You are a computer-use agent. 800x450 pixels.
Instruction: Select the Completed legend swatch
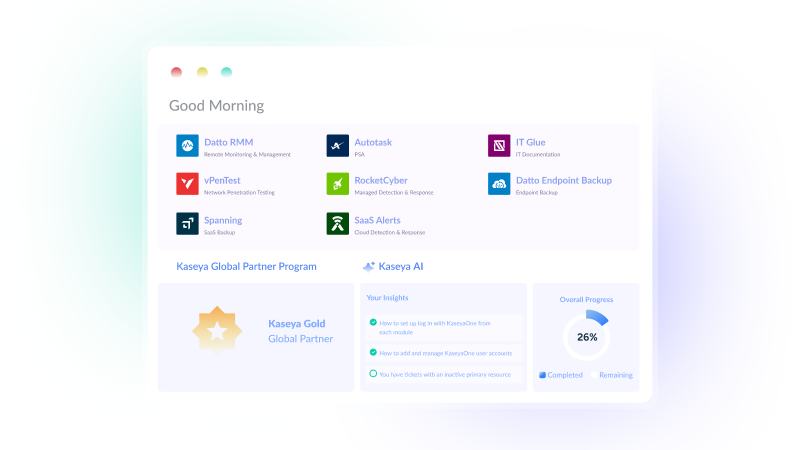tap(542, 375)
